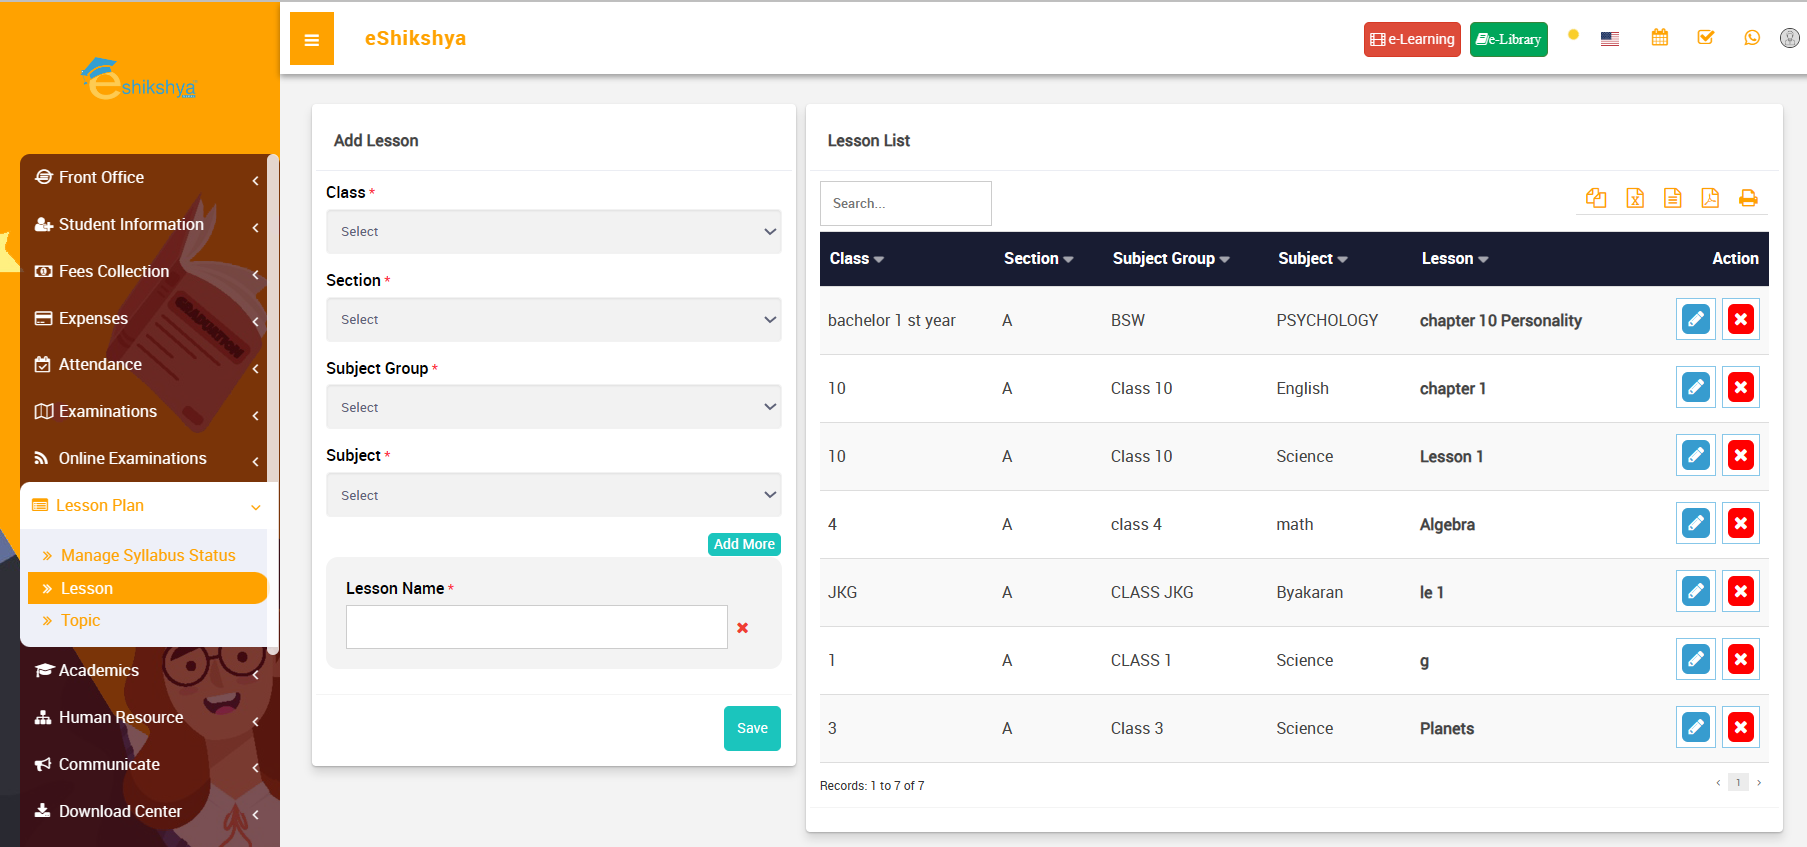Open WhatsApp icon in top bar
The width and height of the screenshot is (1807, 847).
point(1751,38)
